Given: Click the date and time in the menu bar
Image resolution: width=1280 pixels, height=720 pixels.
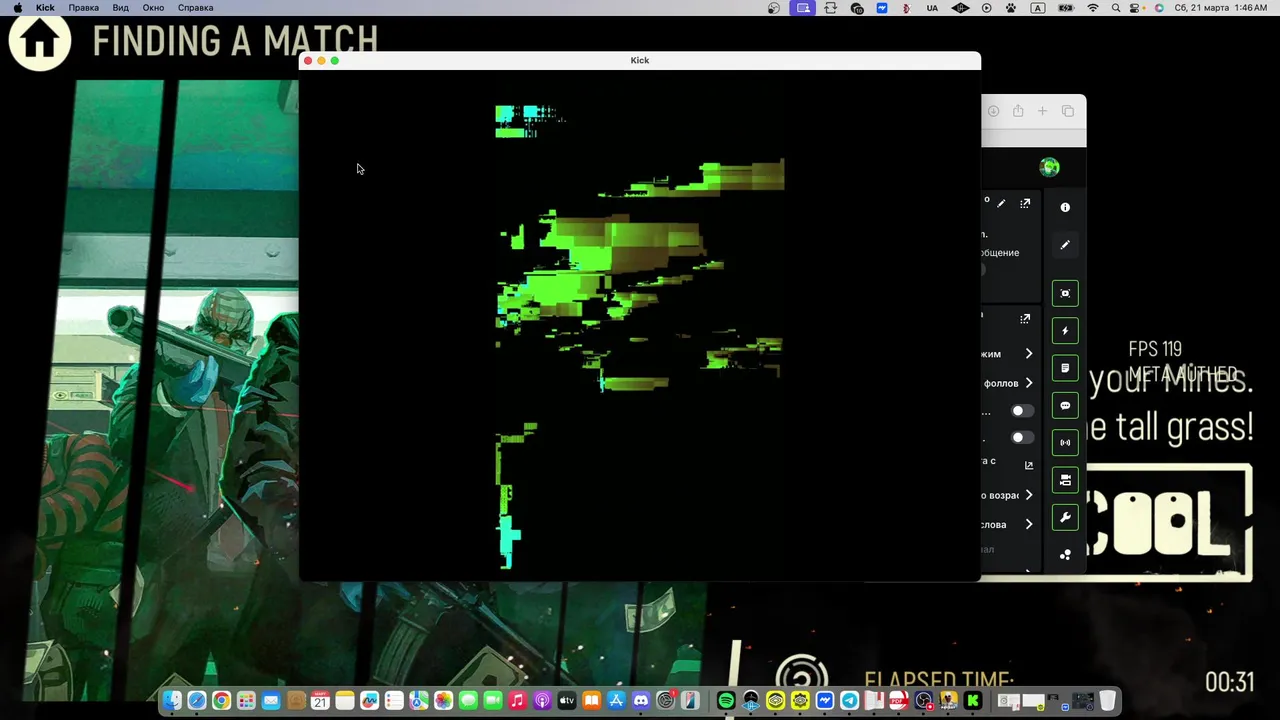Looking at the screenshot, I should click(1221, 8).
